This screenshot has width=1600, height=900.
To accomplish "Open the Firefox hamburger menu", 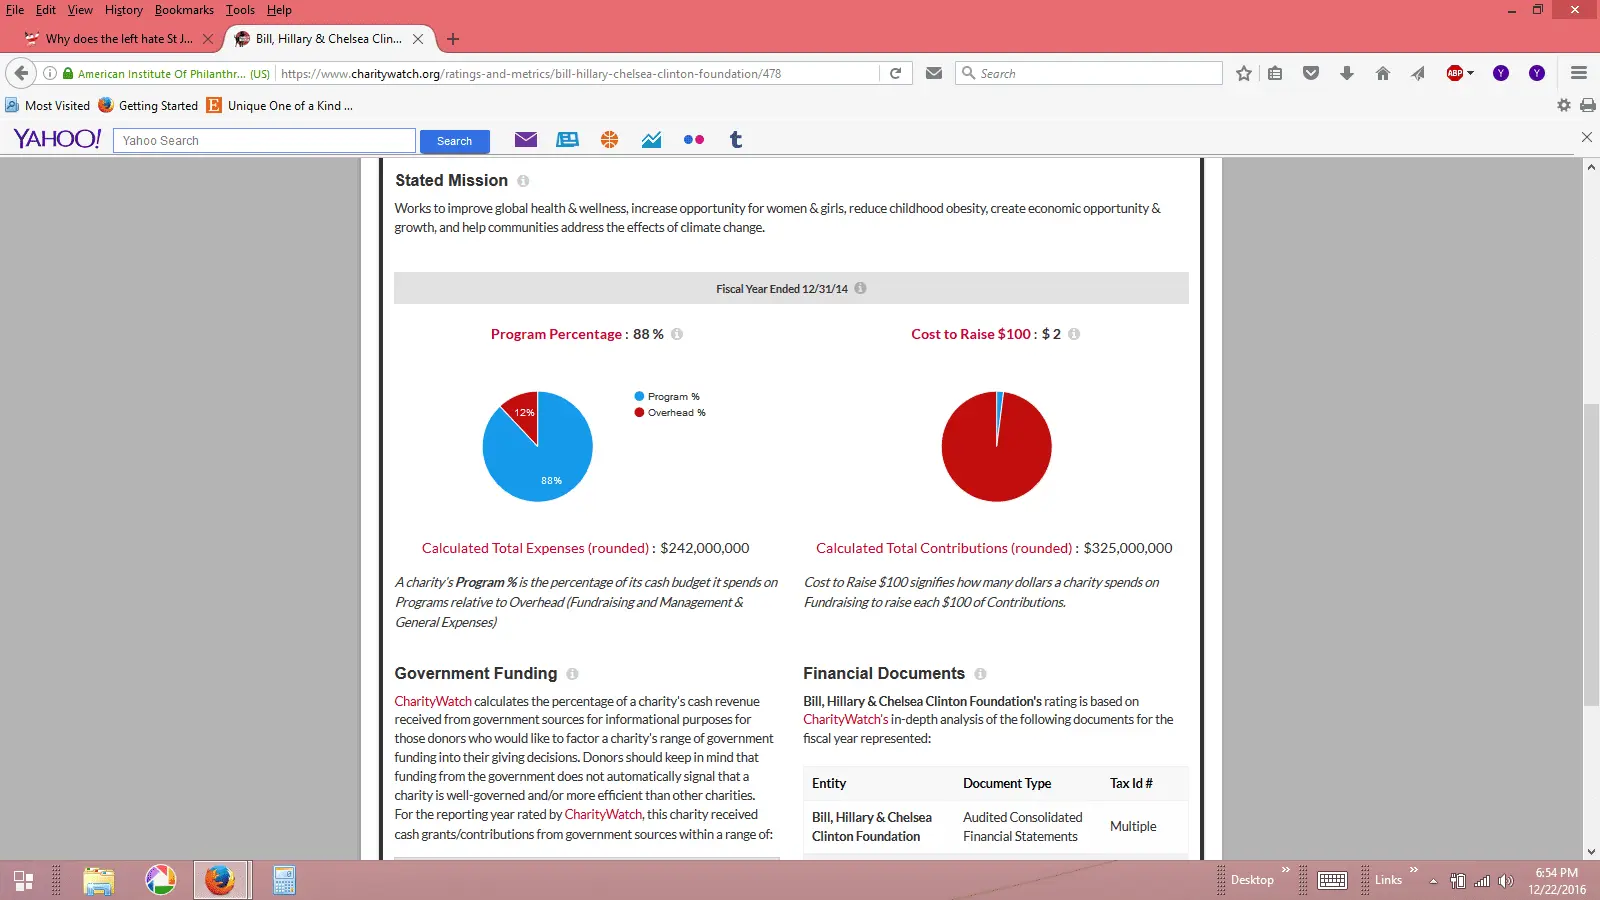I will pyautogui.click(x=1579, y=73).
